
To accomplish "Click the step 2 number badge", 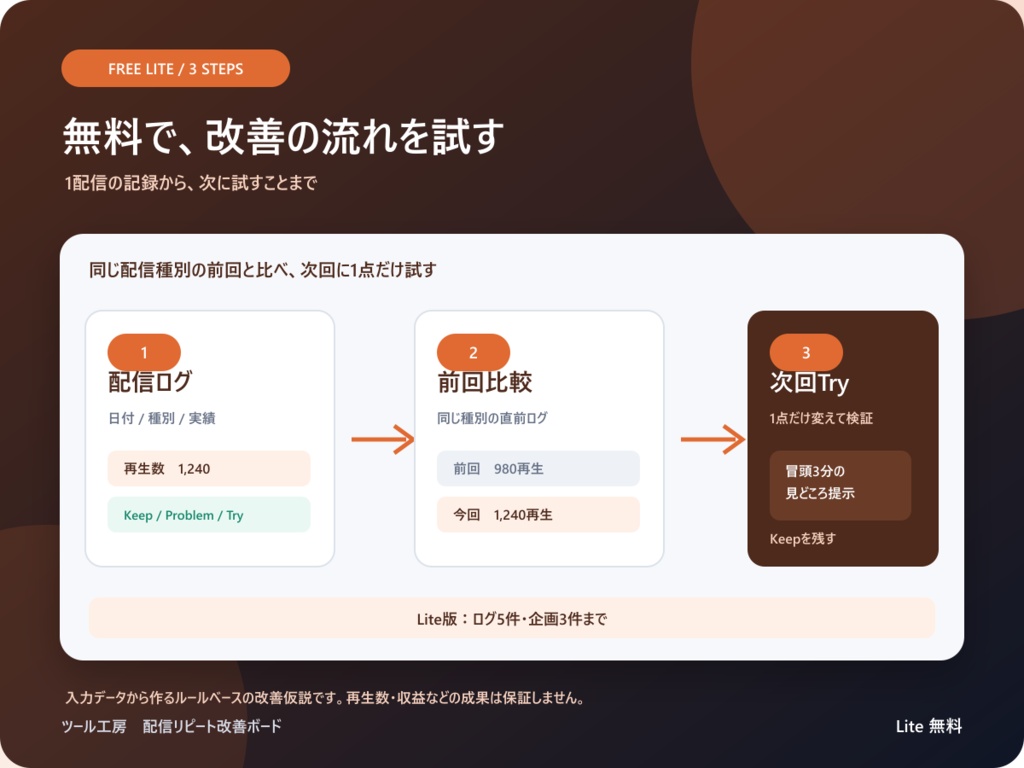I will (x=473, y=353).
